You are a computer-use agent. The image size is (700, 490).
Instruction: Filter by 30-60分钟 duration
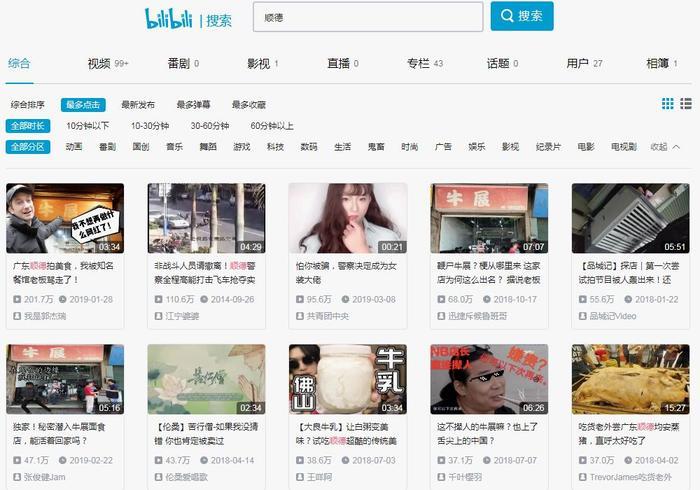[210, 126]
